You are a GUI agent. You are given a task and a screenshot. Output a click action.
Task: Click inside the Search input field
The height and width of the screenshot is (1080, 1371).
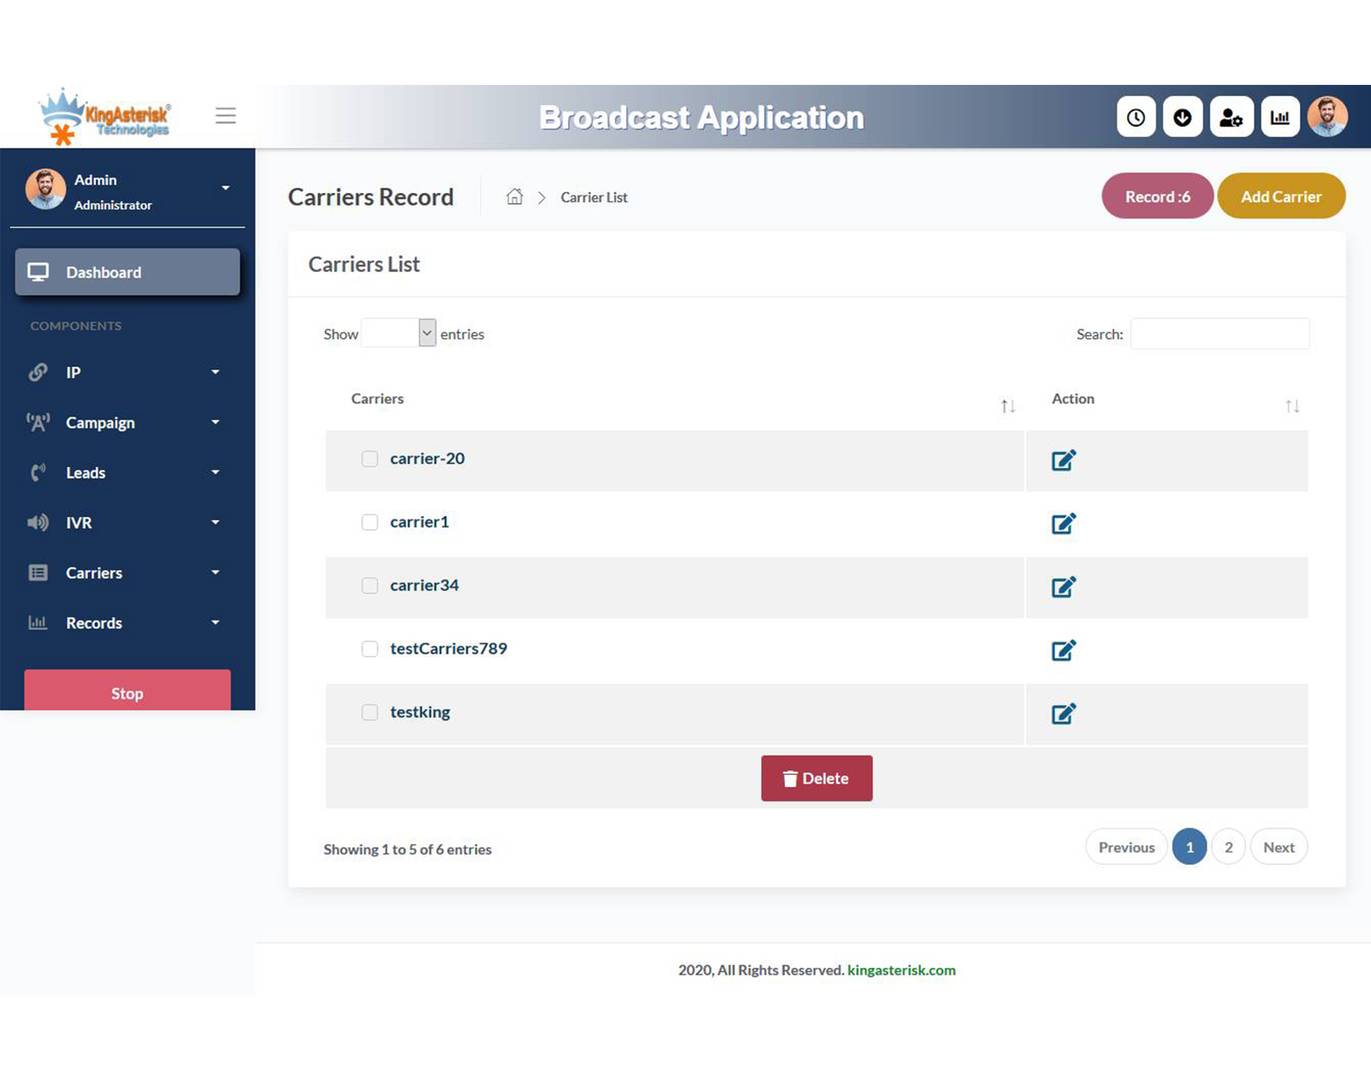coord(1219,333)
